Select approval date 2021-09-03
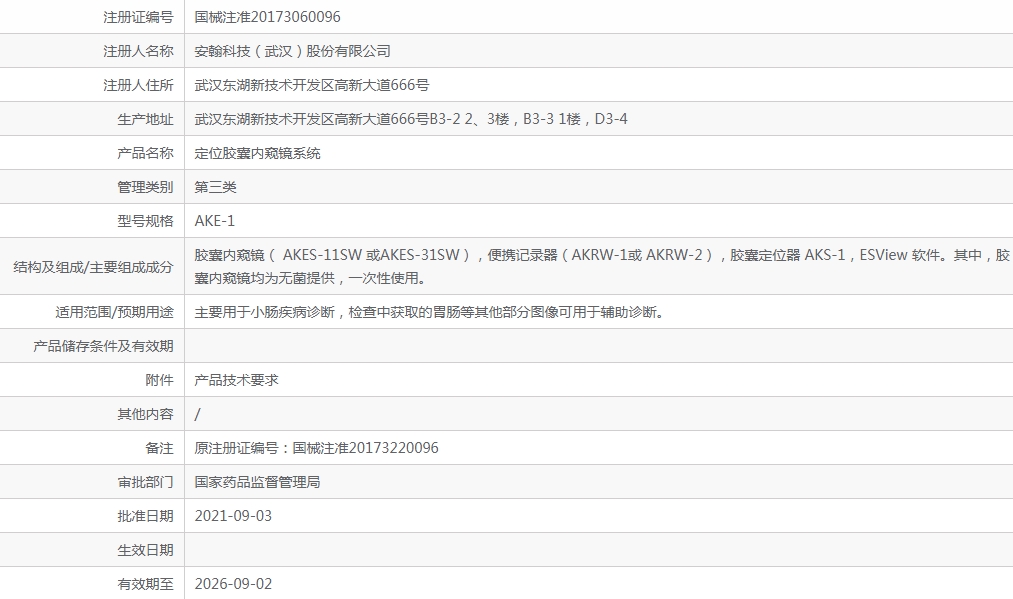The width and height of the screenshot is (1013, 599). 233,516
